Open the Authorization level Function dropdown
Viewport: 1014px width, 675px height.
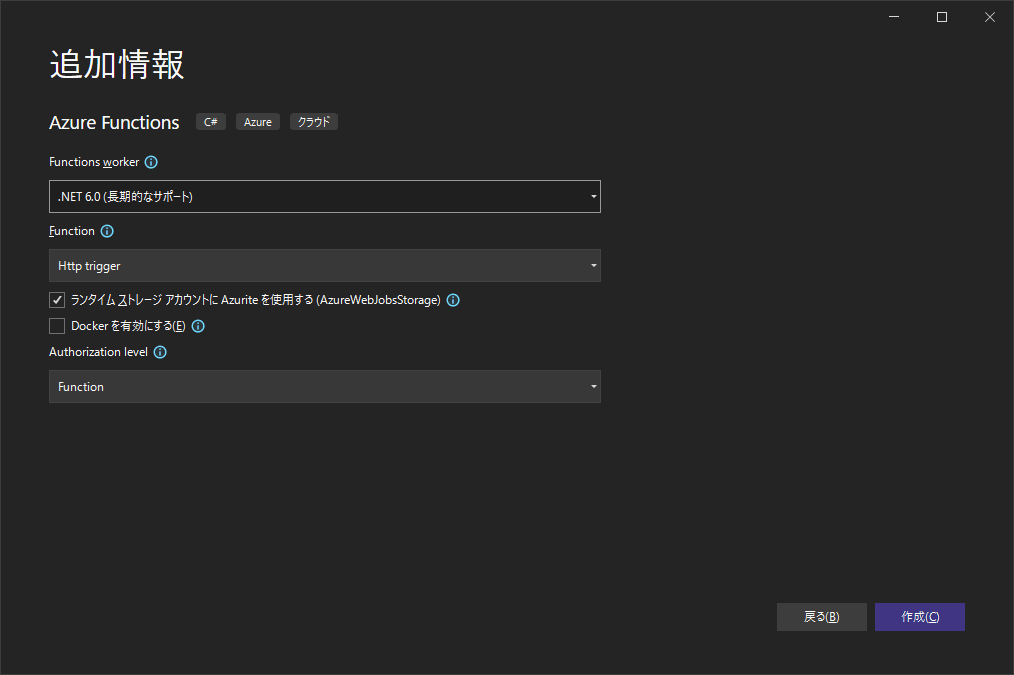pyautogui.click(x=325, y=387)
